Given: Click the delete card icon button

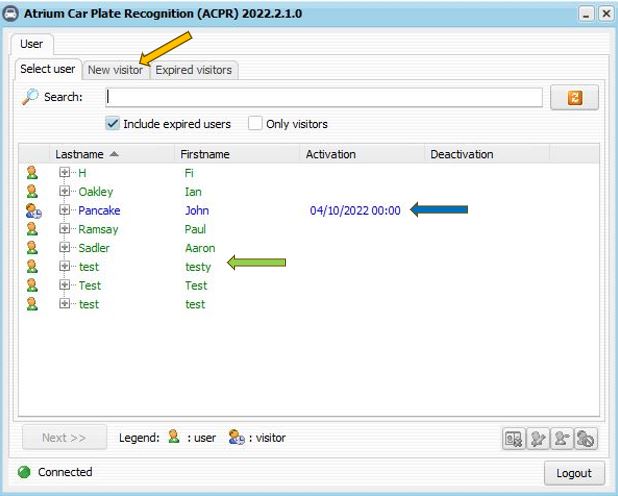Looking at the screenshot, I should [x=514, y=438].
